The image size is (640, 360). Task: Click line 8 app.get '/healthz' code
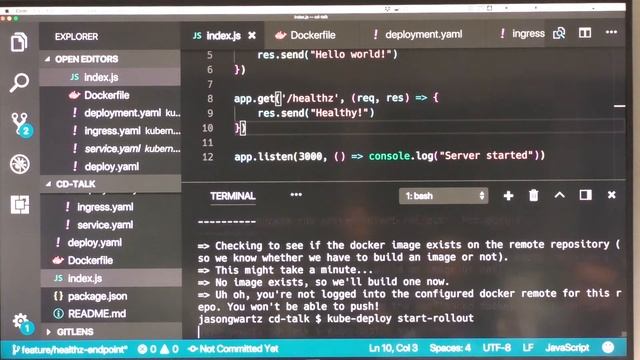336,98
